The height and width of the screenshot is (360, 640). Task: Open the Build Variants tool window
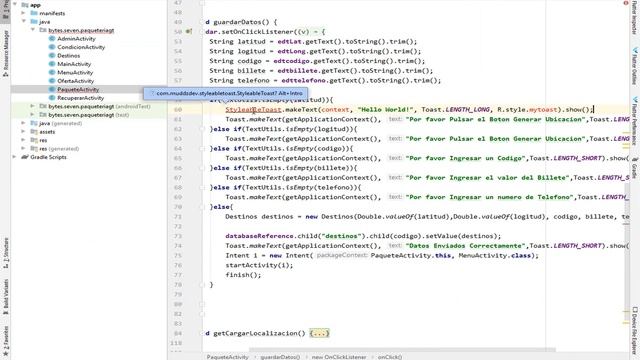pyautogui.click(x=6, y=297)
